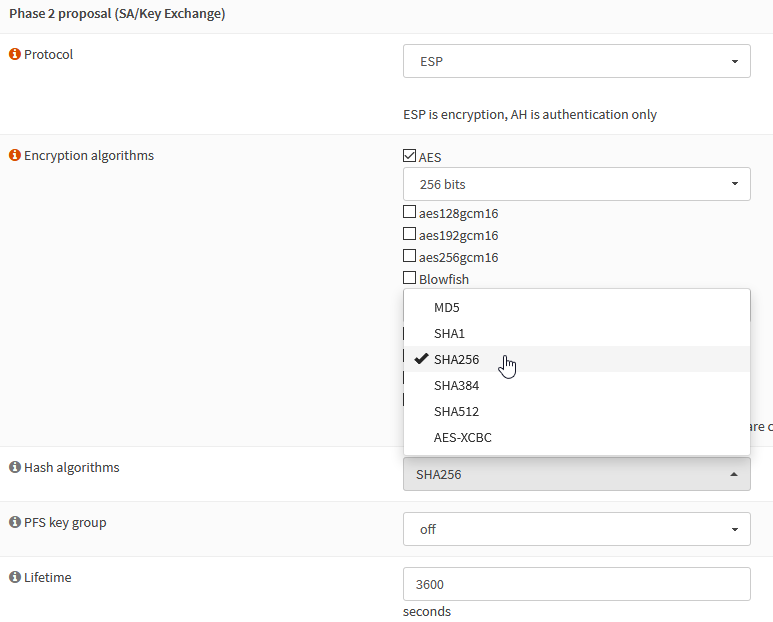Tick the aes256gcm16 checkbox

[409, 256]
